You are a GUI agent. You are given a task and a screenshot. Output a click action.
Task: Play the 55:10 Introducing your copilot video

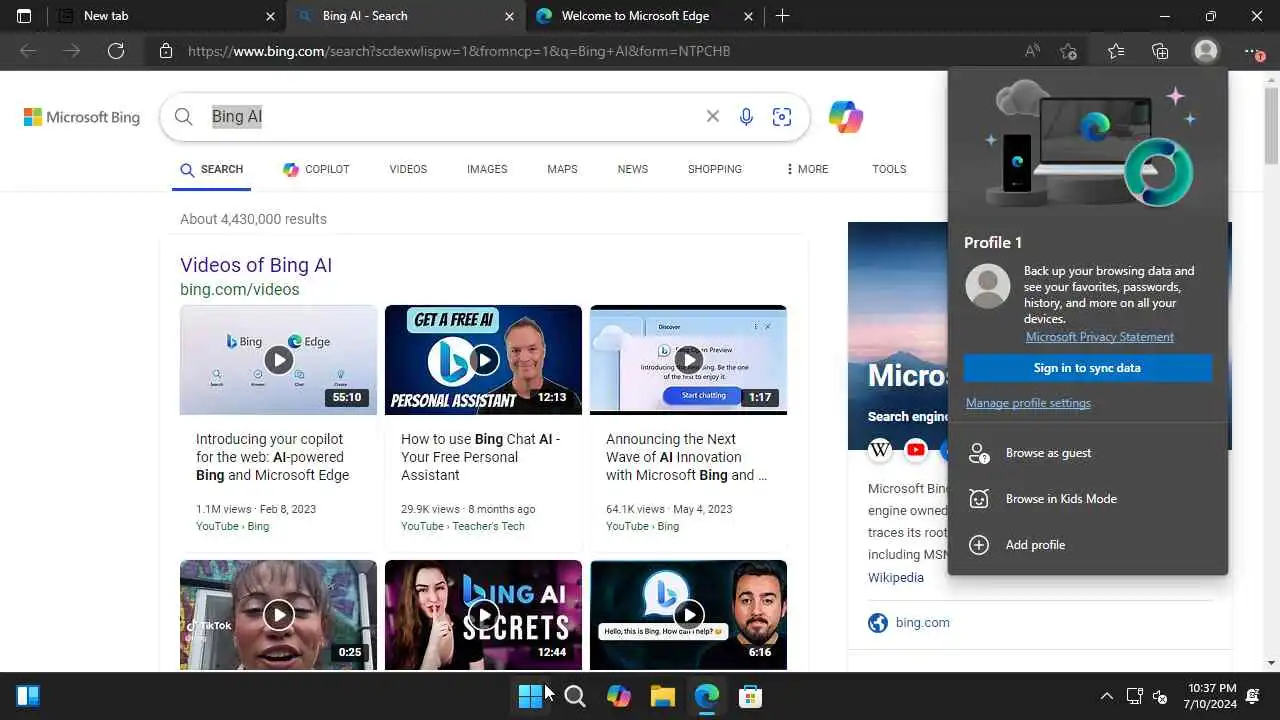[278, 360]
